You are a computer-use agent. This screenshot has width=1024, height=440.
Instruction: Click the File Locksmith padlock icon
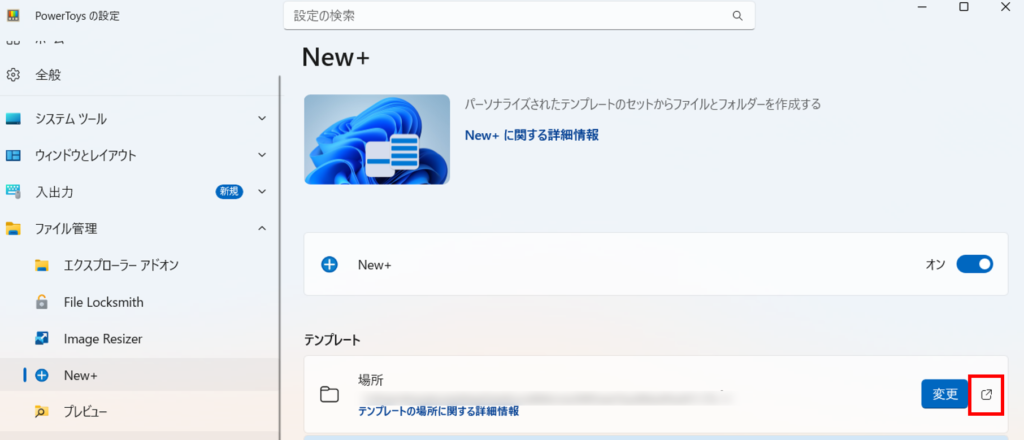(42, 302)
